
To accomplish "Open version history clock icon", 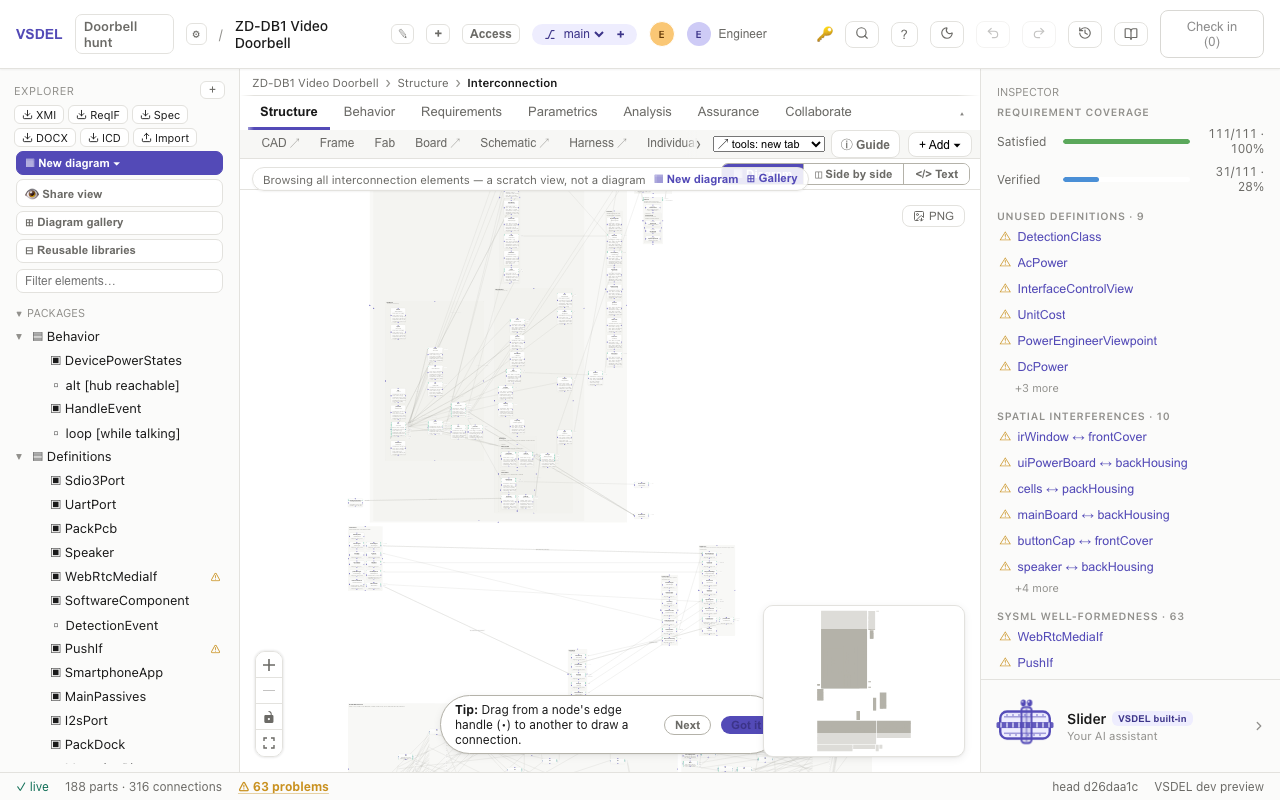I will coord(1084,34).
